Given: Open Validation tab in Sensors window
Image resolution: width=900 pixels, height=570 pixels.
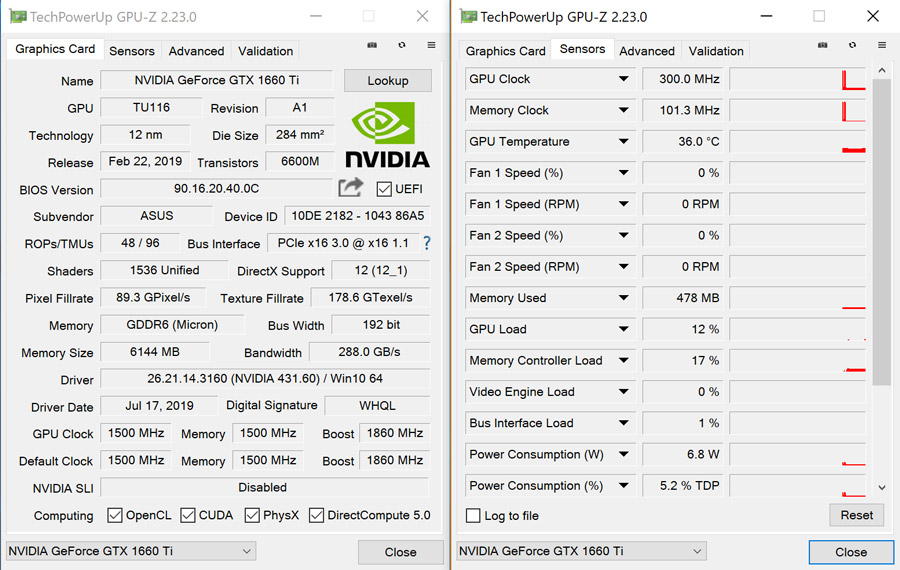Looking at the screenshot, I should [x=716, y=51].
